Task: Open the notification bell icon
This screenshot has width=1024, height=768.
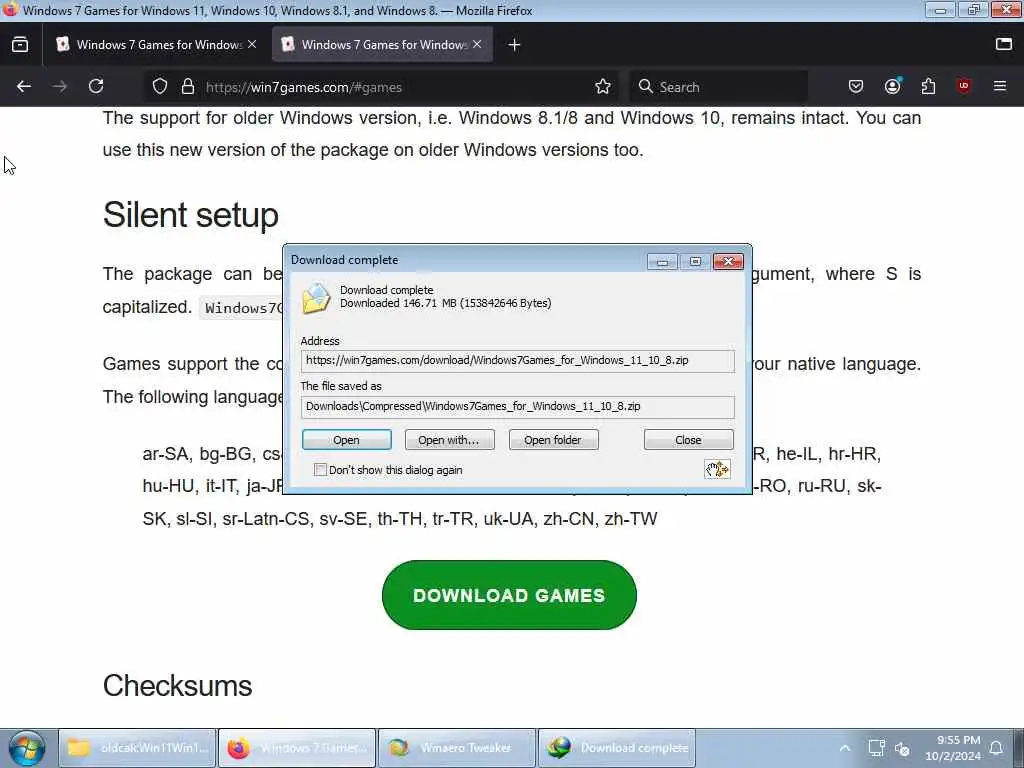Action: [997, 748]
